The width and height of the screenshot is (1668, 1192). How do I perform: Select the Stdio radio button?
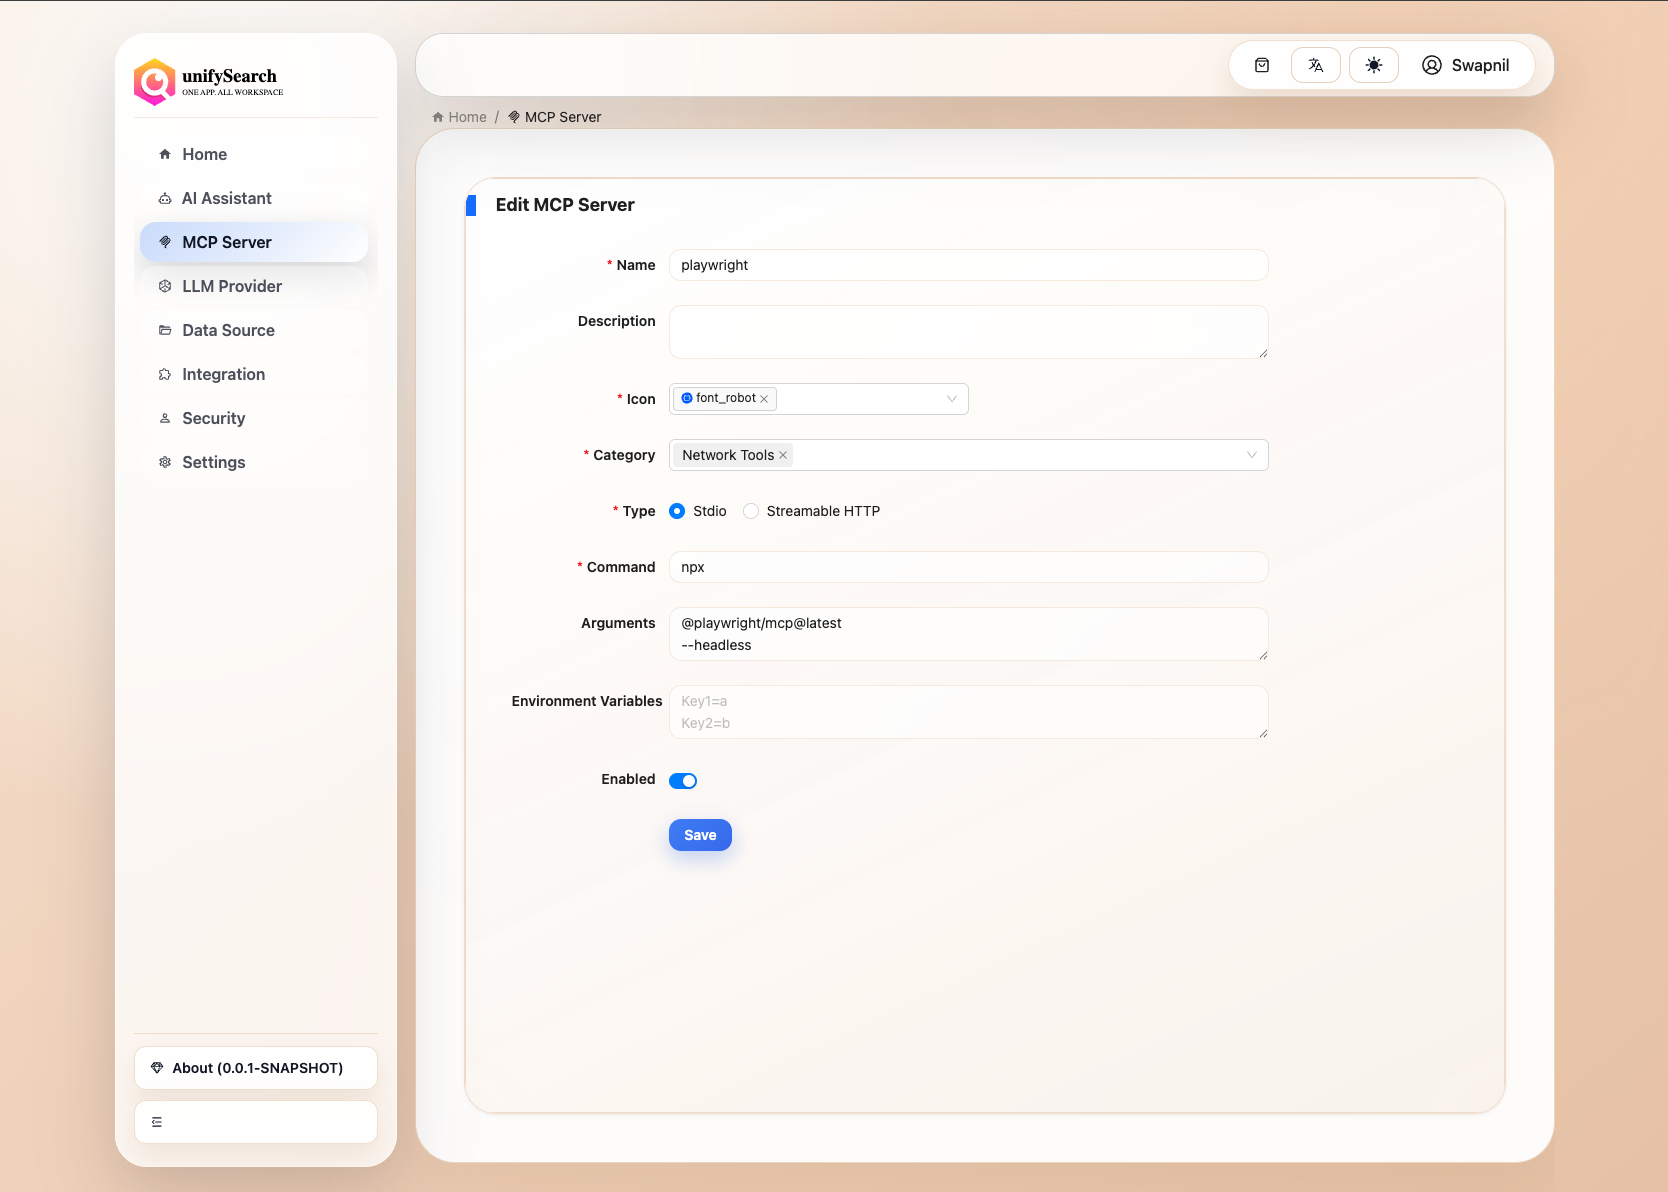677,511
